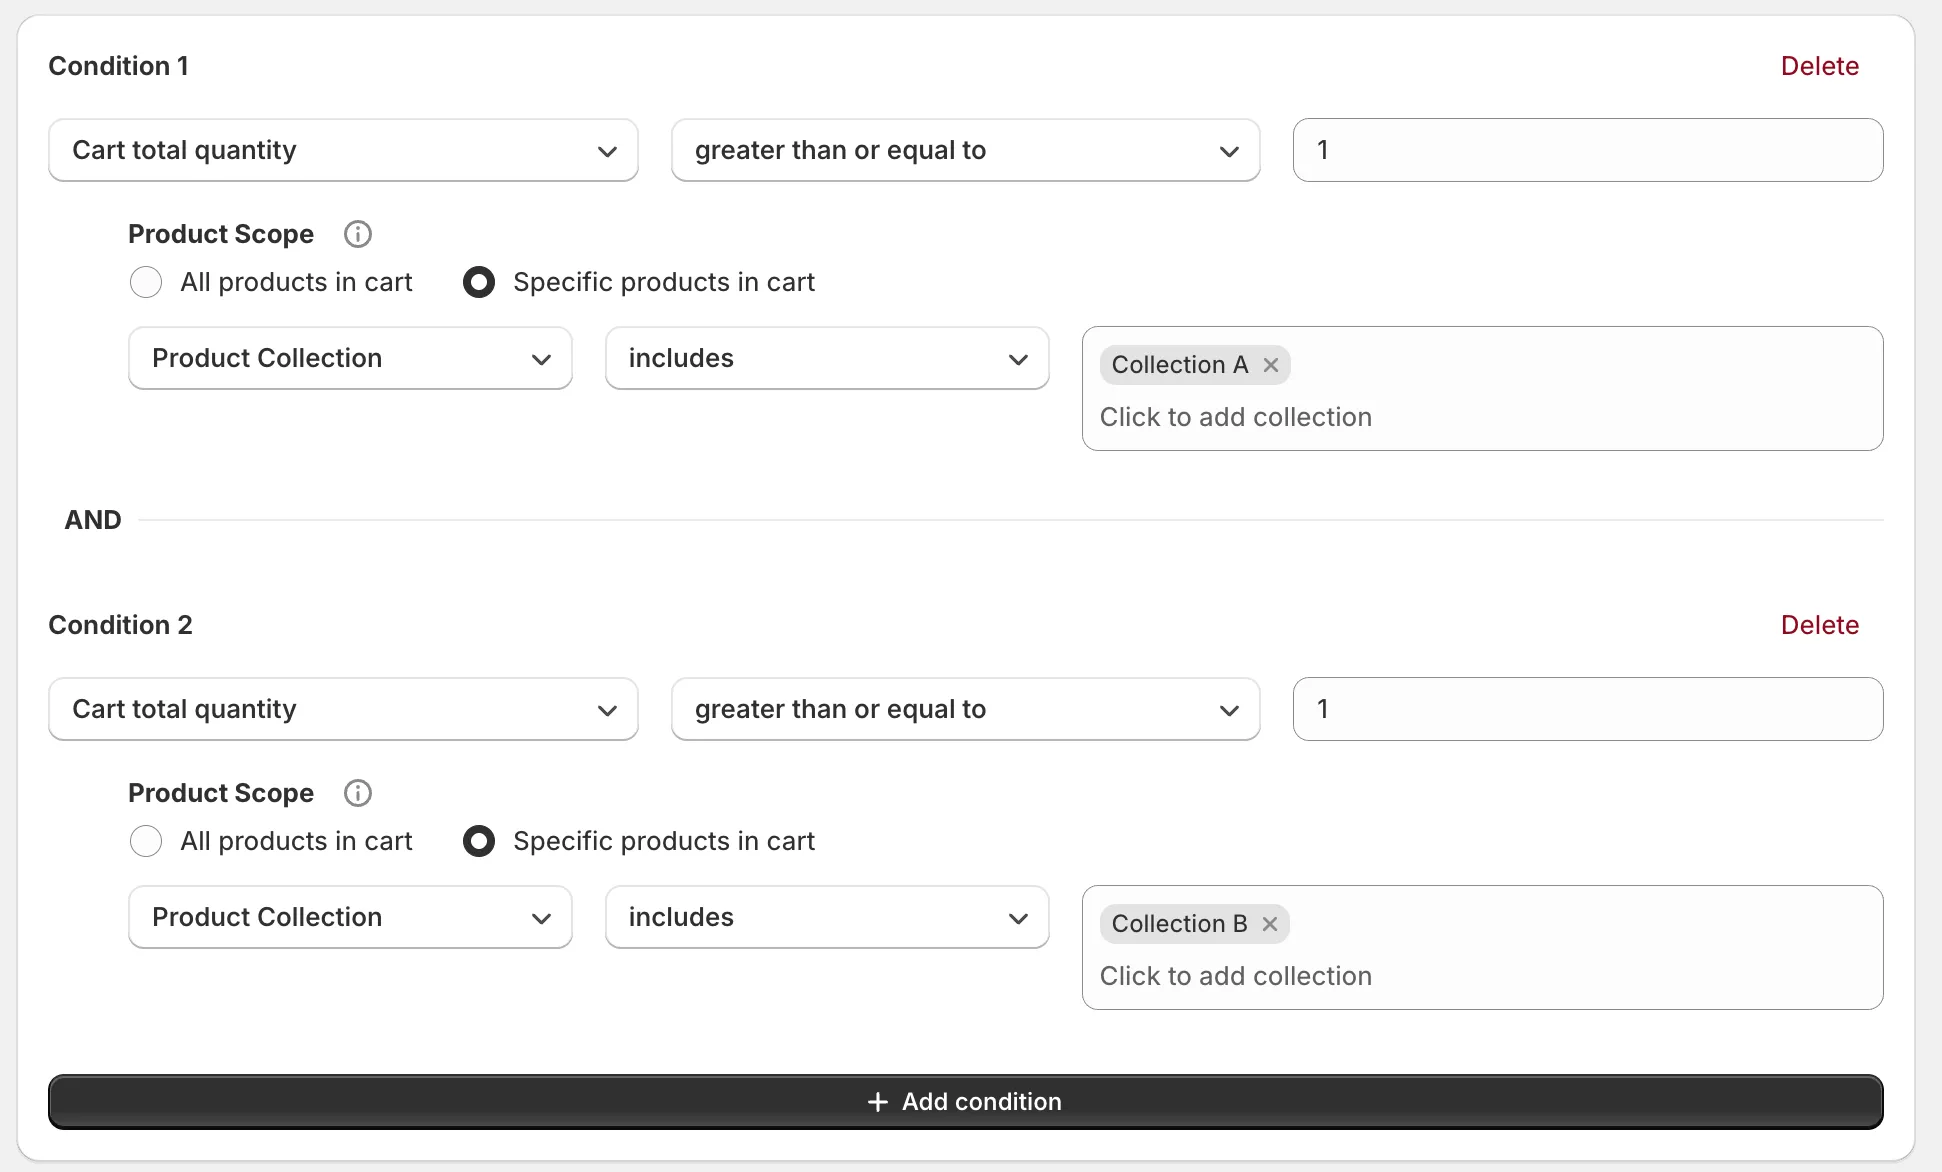Select All products in cart for Condition 2

coord(146,841)
